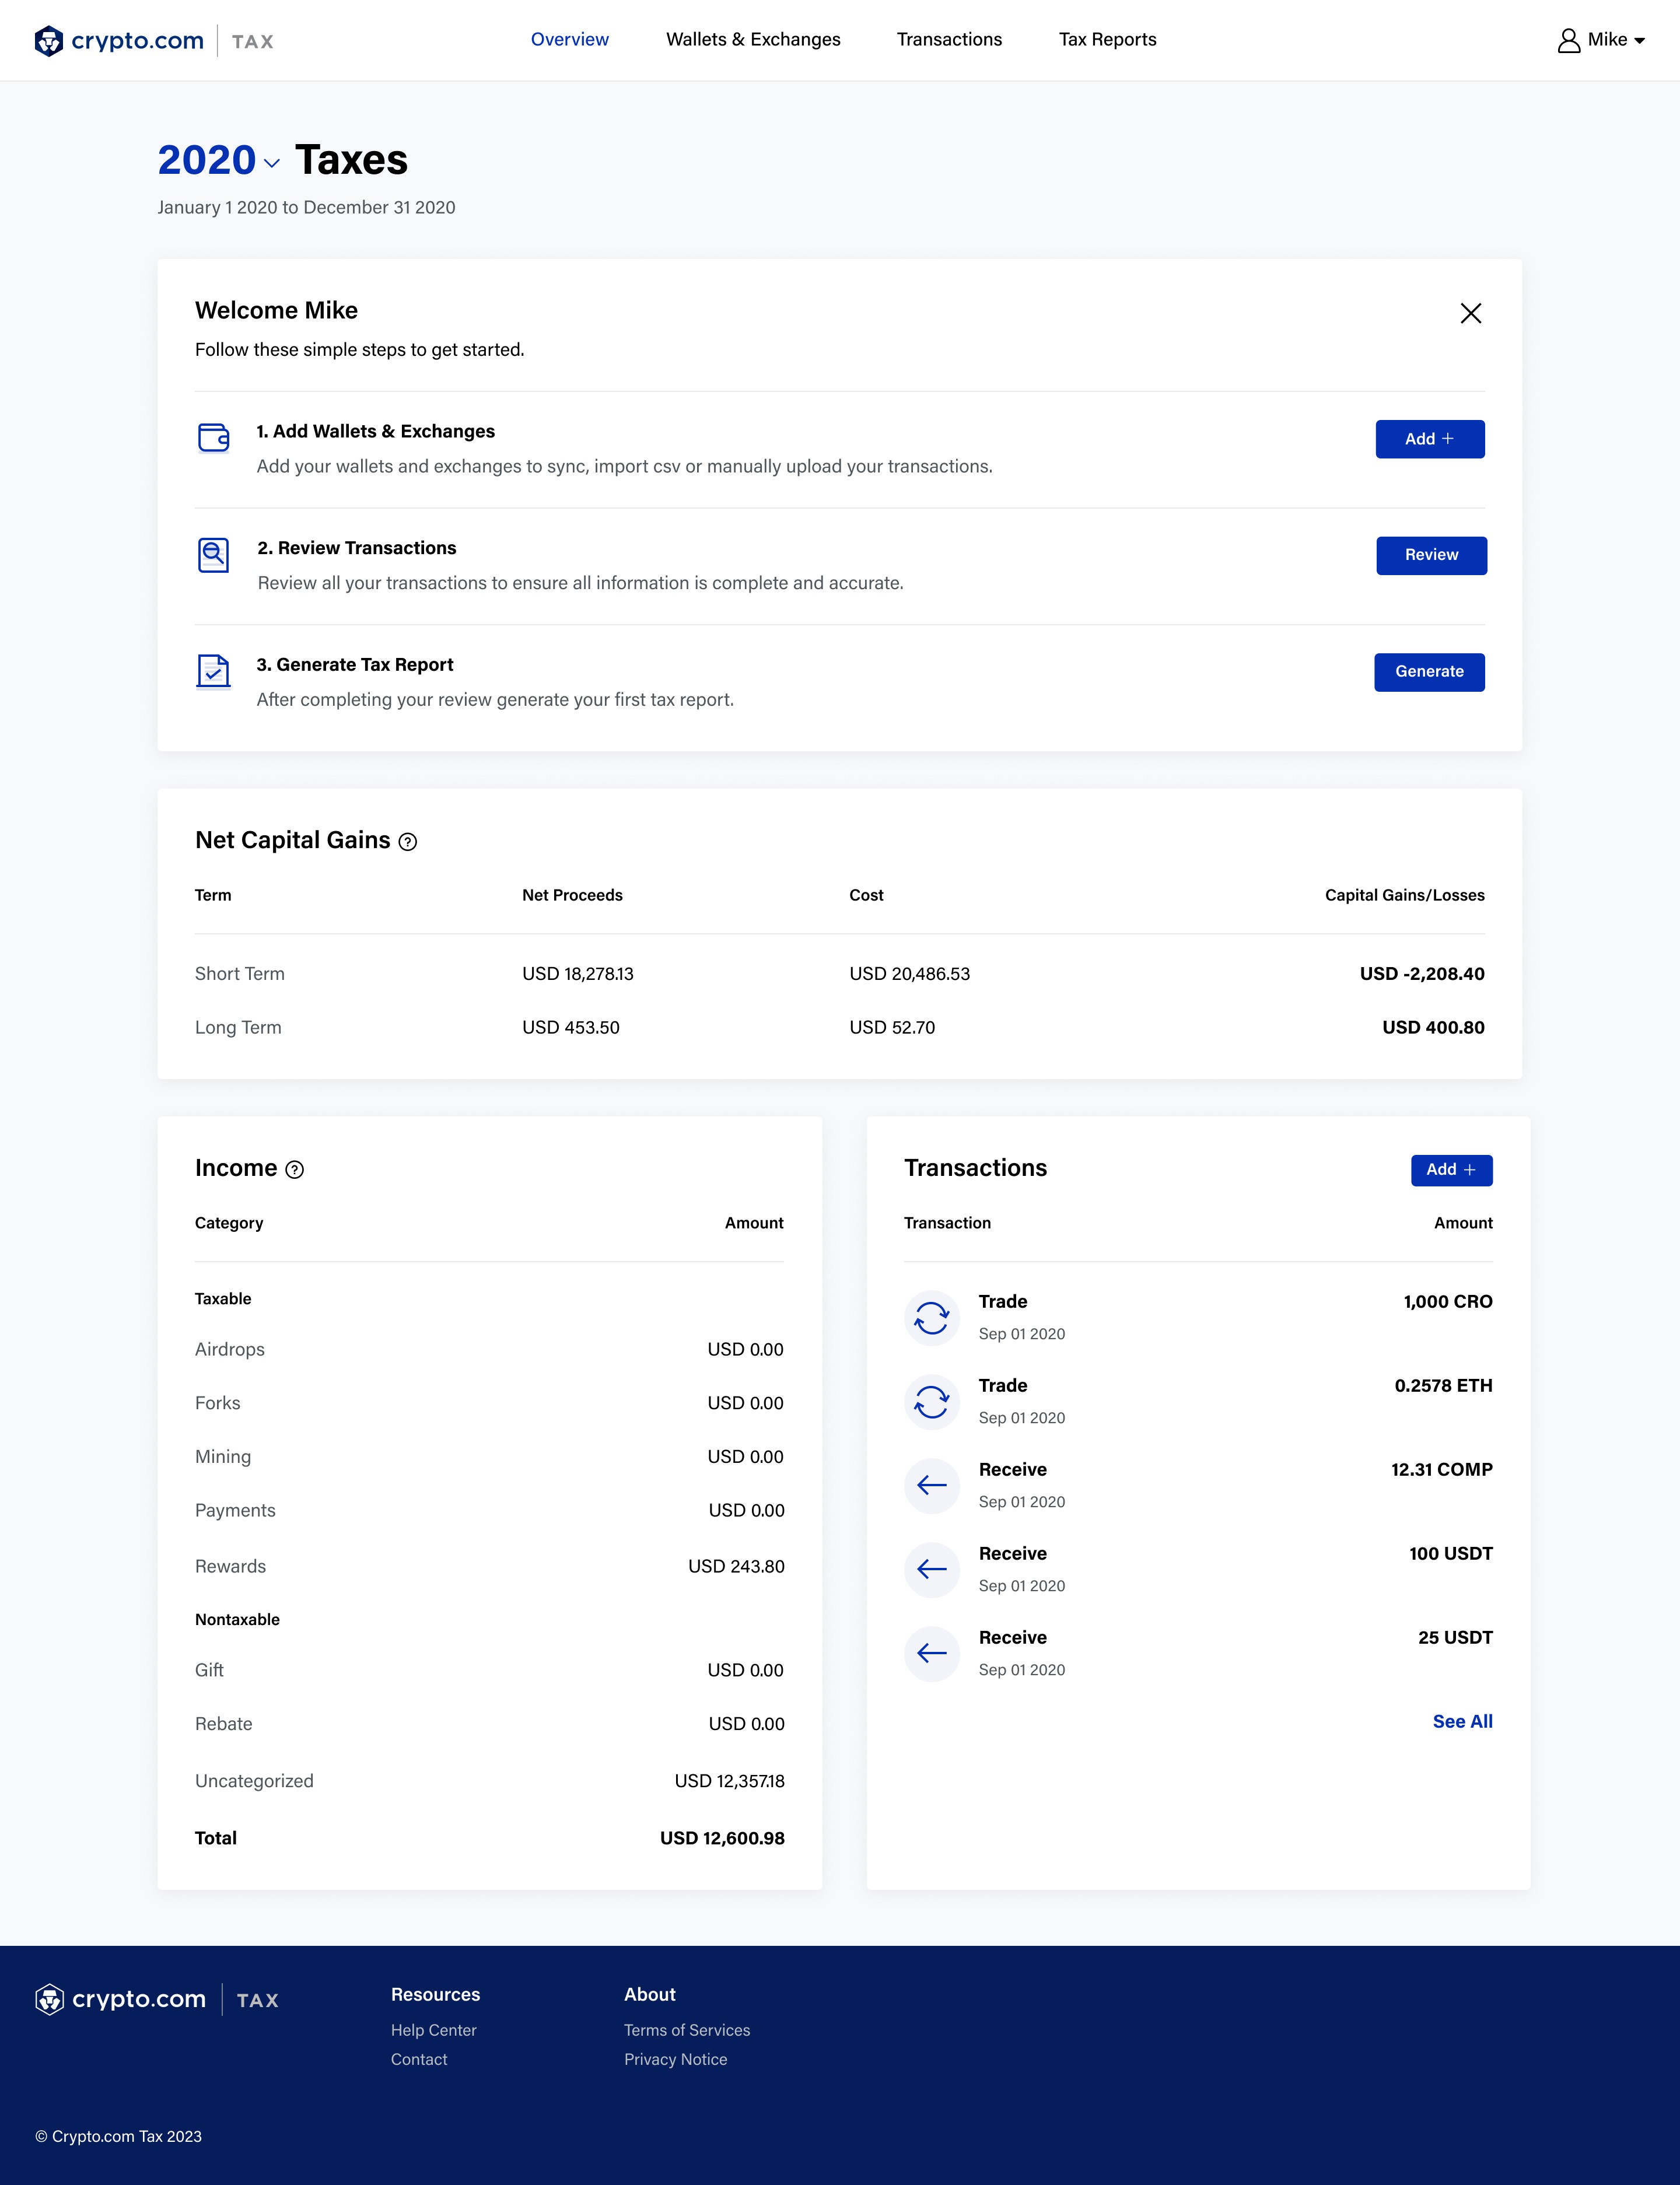Image resolution: width=1680 pixels, height=2185 pixels.
Task: Go to Wallets & Exchanges tab
Action: coord(753,39)
